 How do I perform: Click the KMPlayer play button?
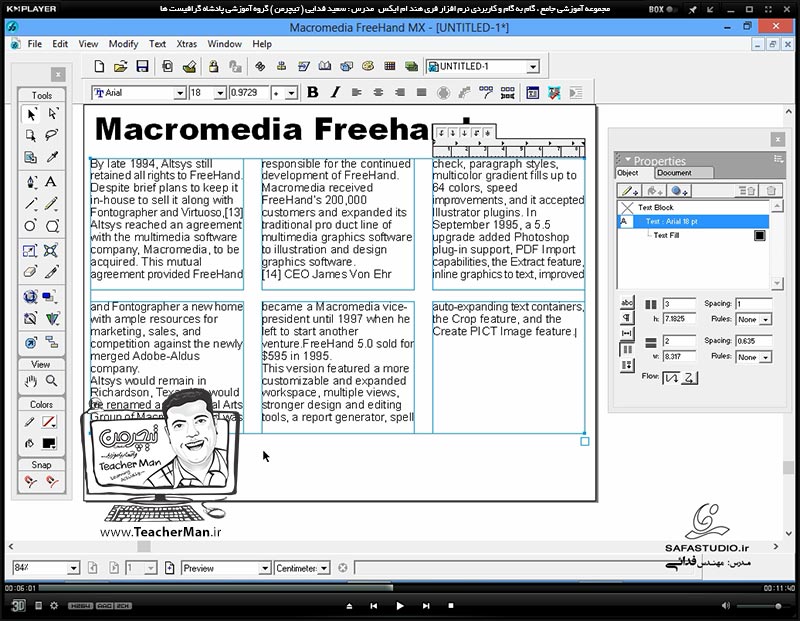tap(399, 606)
